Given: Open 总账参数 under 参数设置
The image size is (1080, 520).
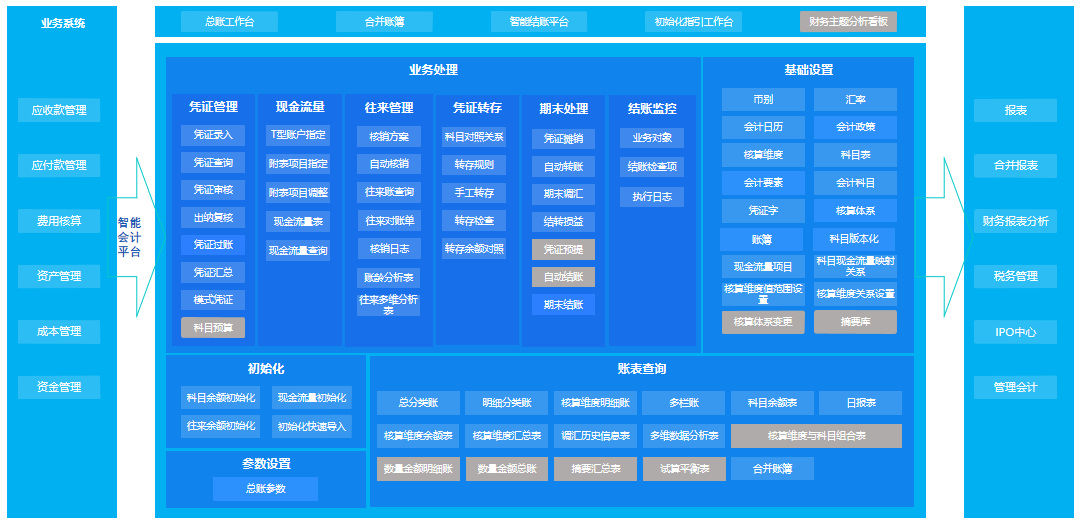Looking at the screenshot, I should [265, 489].
